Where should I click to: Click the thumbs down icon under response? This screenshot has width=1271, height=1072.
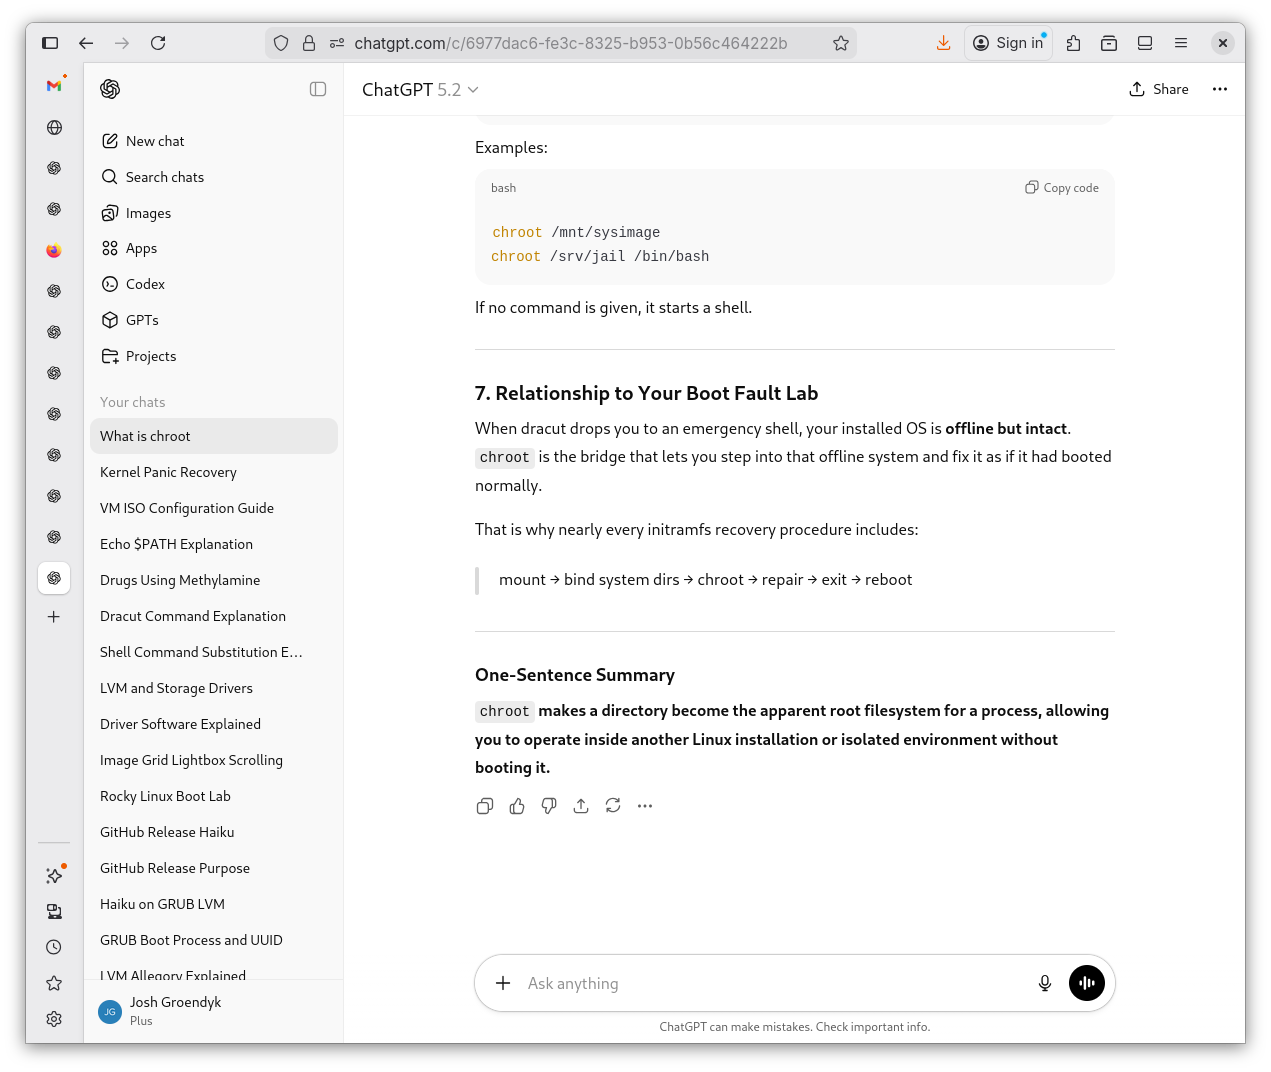(549, 806)
